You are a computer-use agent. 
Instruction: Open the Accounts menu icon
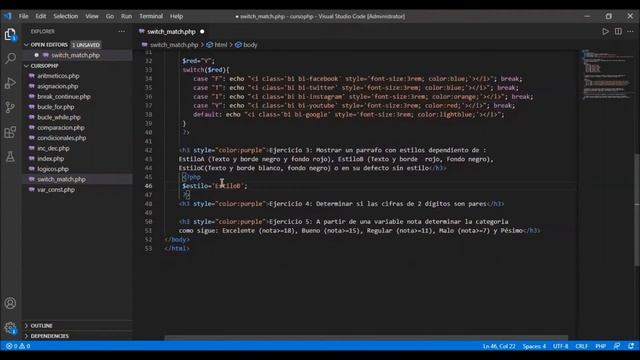click(10, 303)
